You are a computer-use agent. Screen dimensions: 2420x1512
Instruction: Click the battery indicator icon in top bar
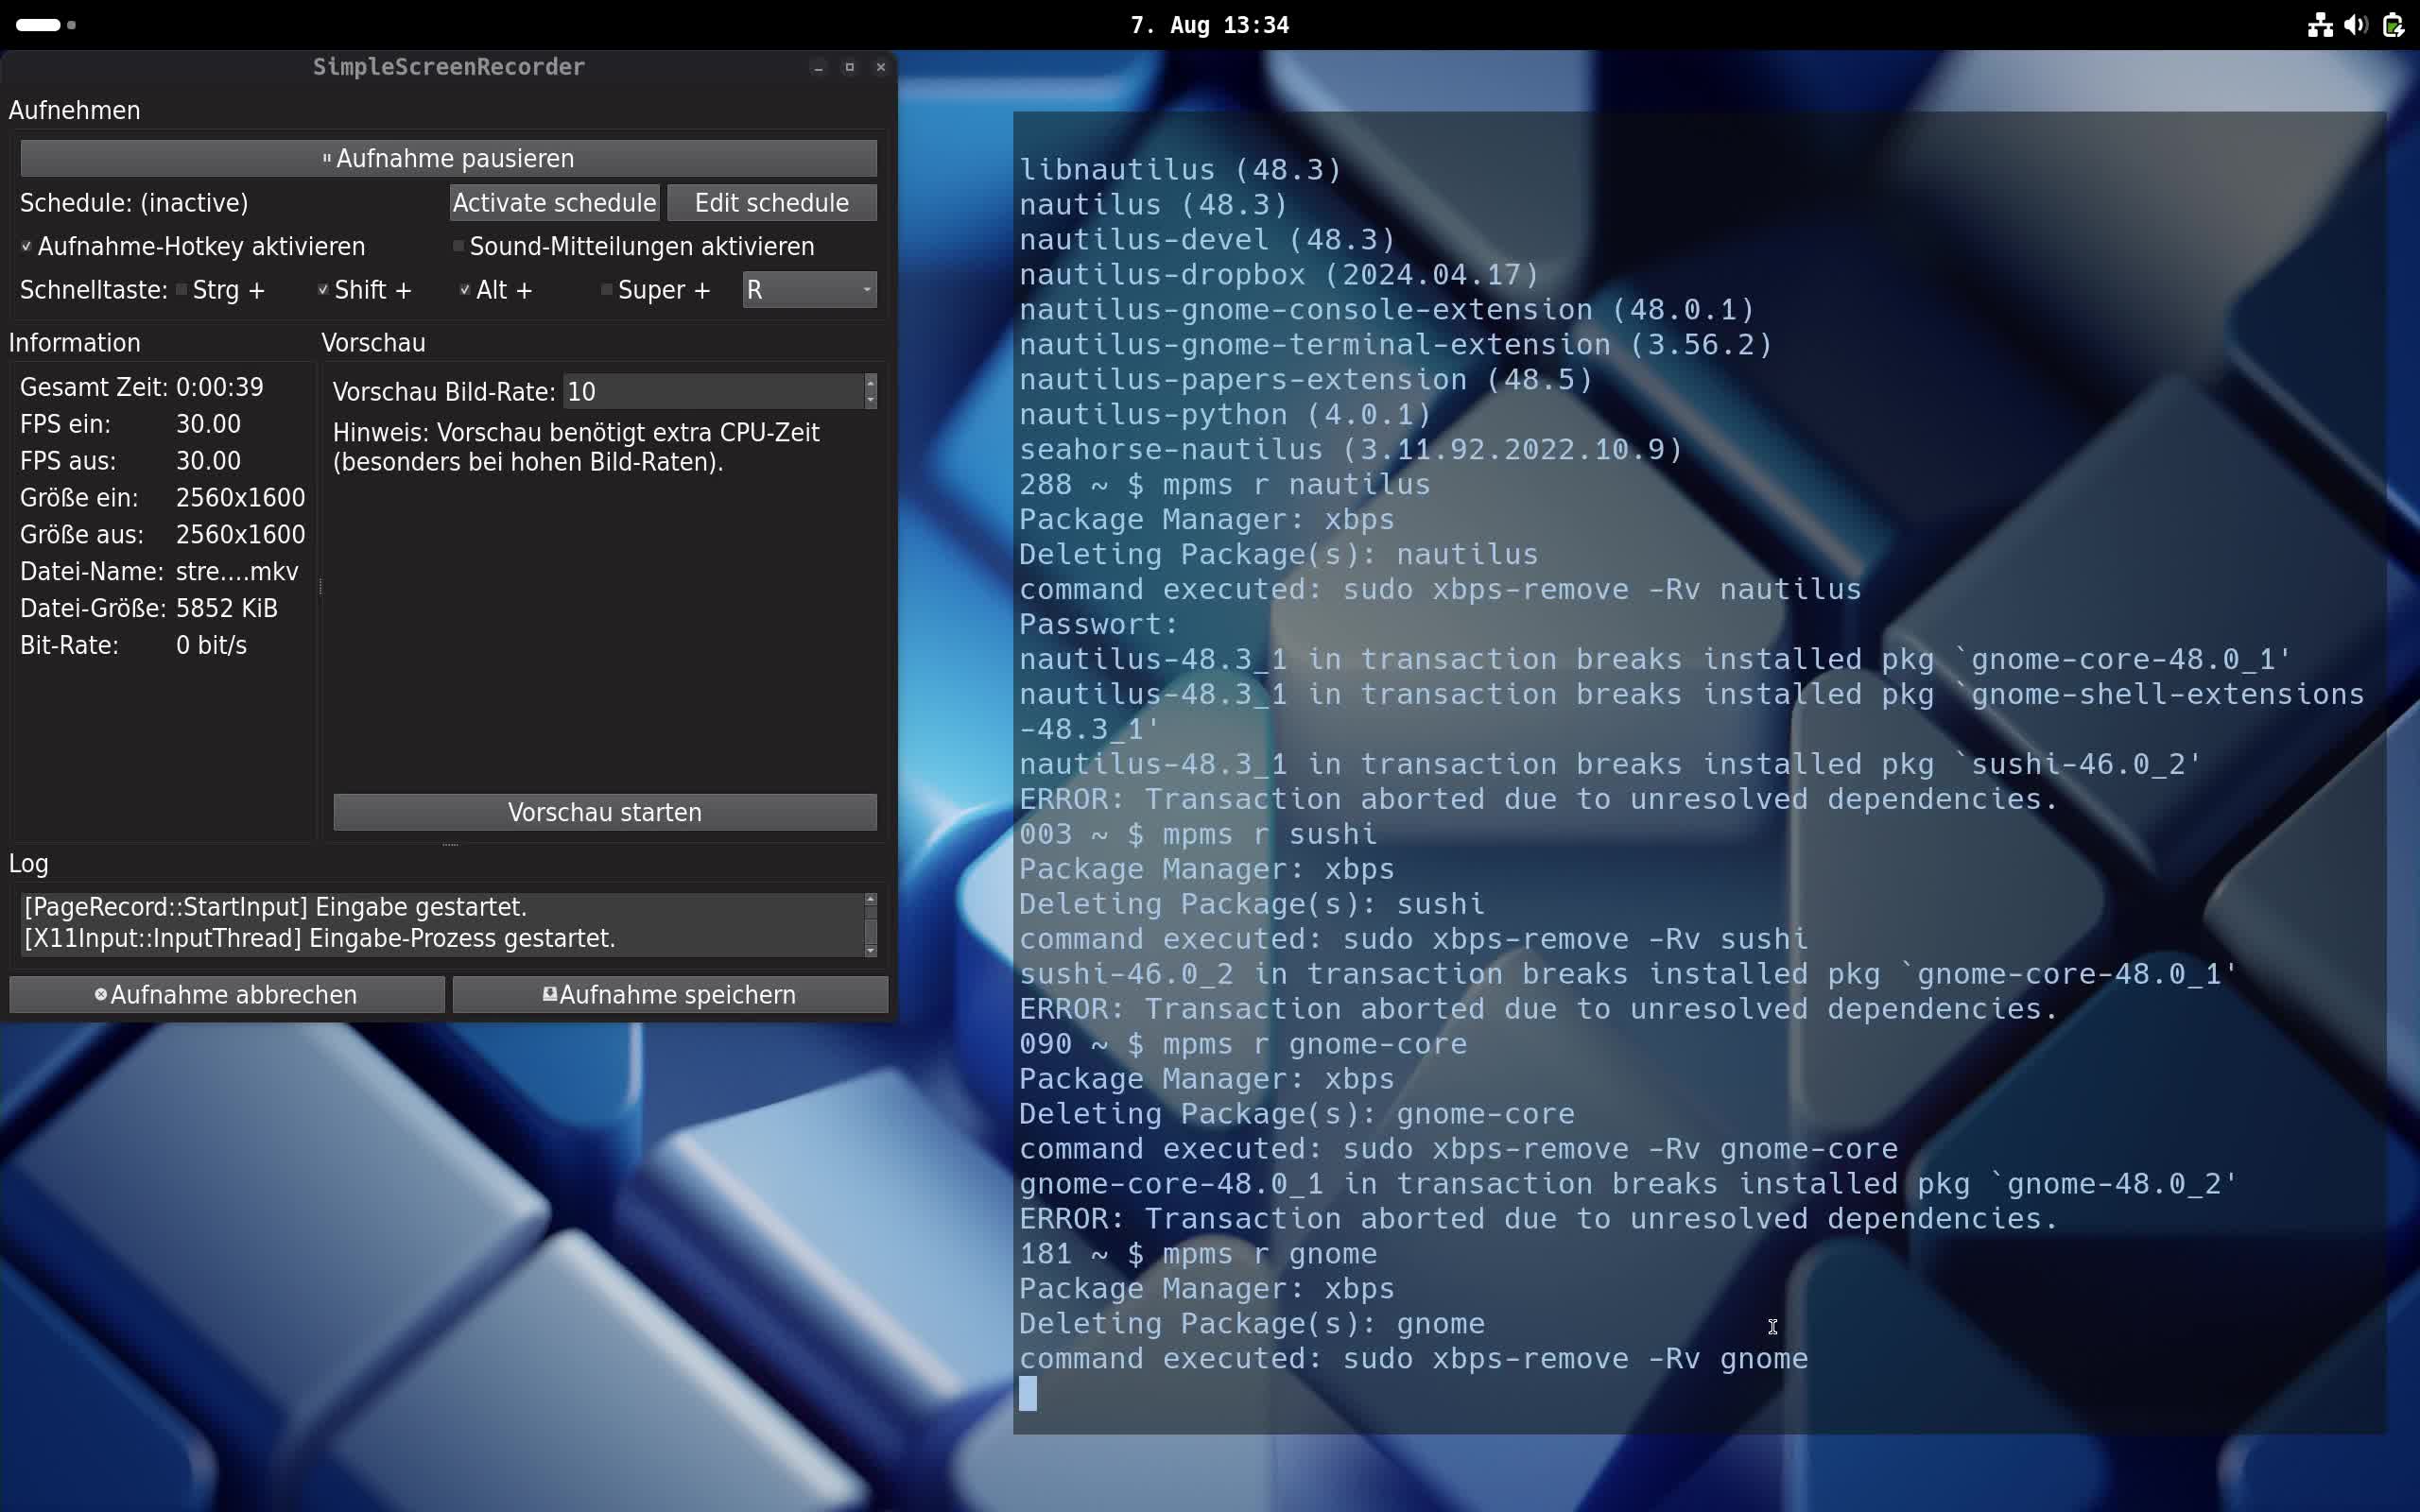coord(2393,25)
